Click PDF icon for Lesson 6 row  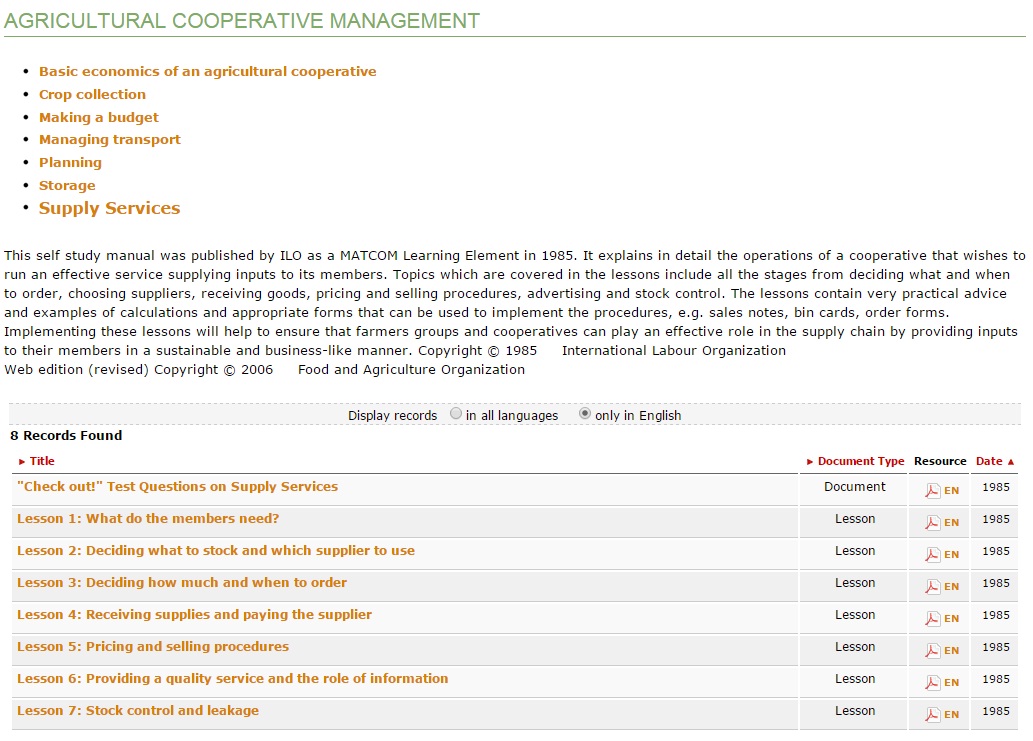pos(932,682)
